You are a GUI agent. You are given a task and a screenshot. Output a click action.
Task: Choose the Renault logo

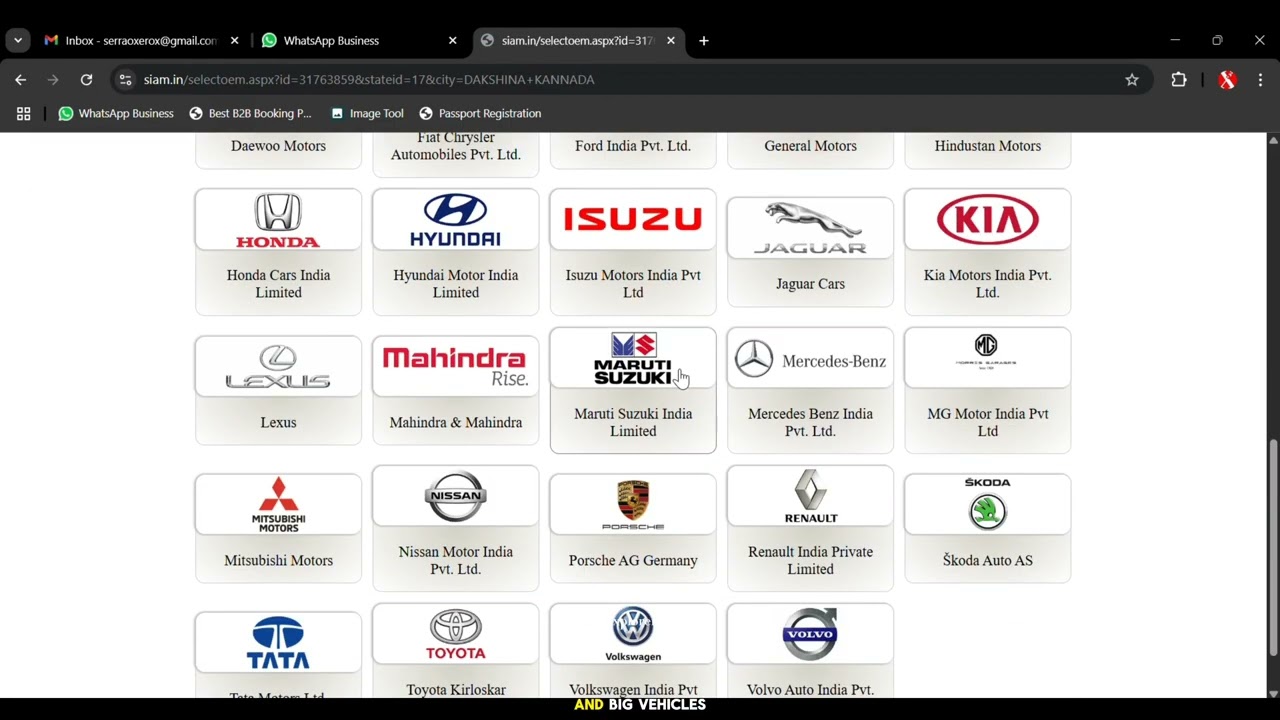pos(810,496)
